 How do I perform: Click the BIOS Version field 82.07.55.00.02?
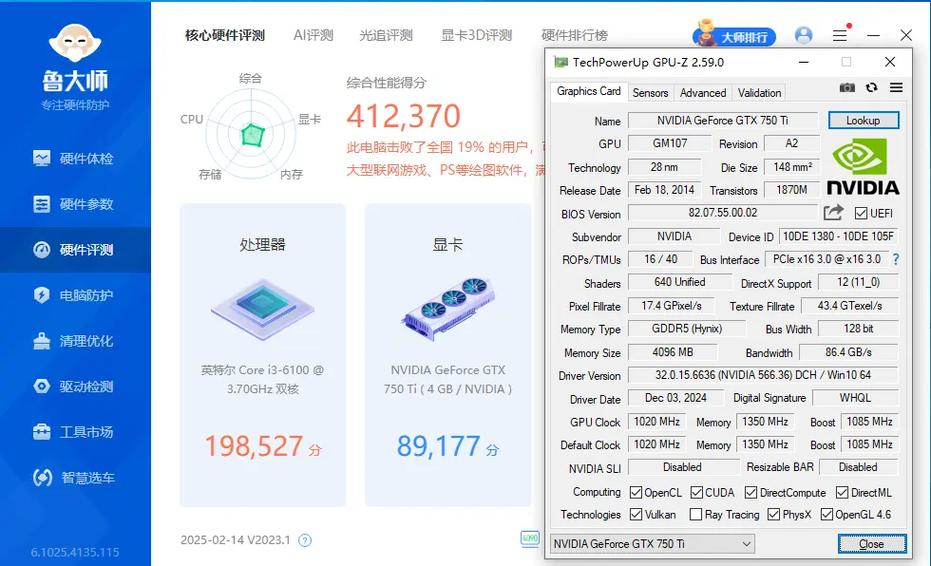[x=723, y=213]
